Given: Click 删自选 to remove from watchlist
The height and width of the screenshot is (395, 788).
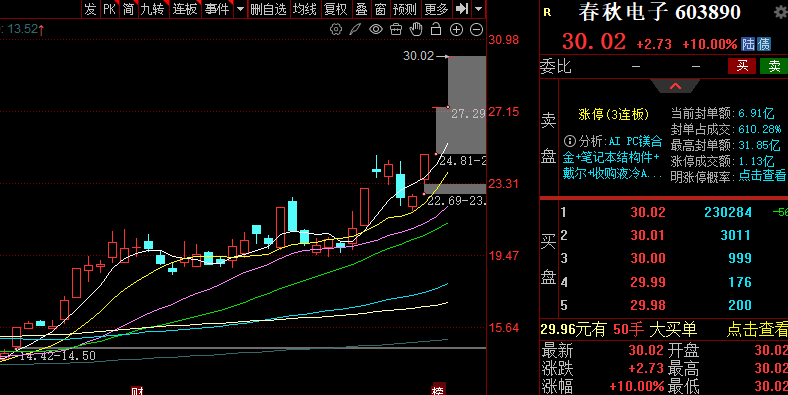Looking at the screenshot, I should pyautogui.click(x=268, y=9).
